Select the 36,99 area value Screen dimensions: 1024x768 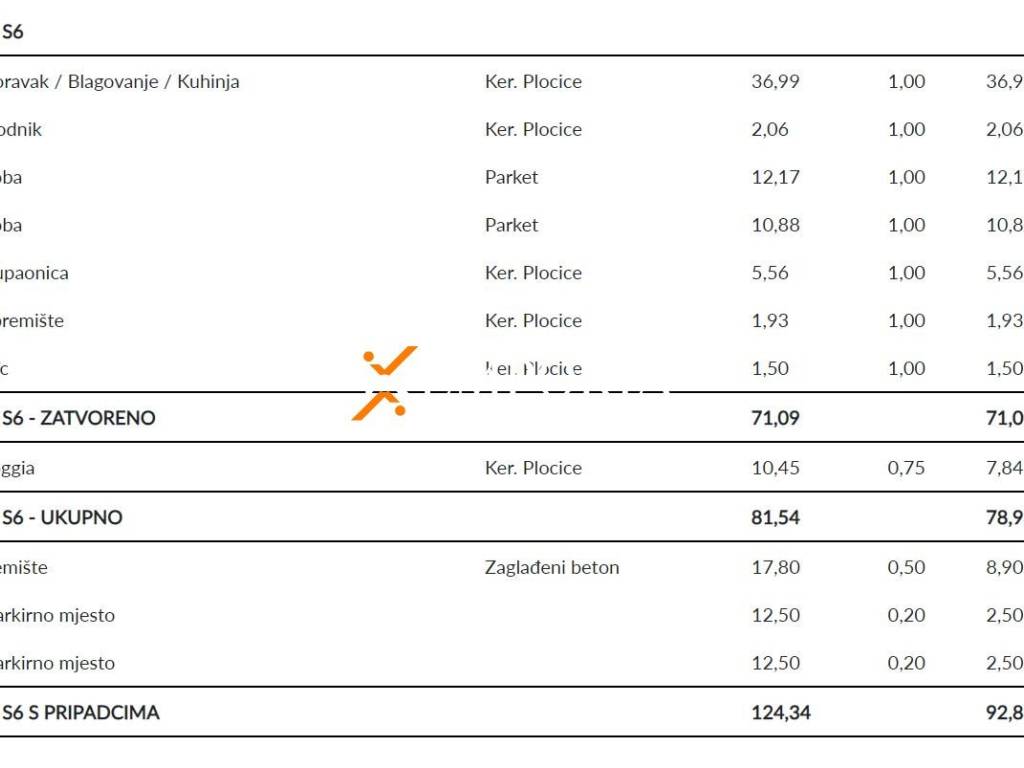775,81
